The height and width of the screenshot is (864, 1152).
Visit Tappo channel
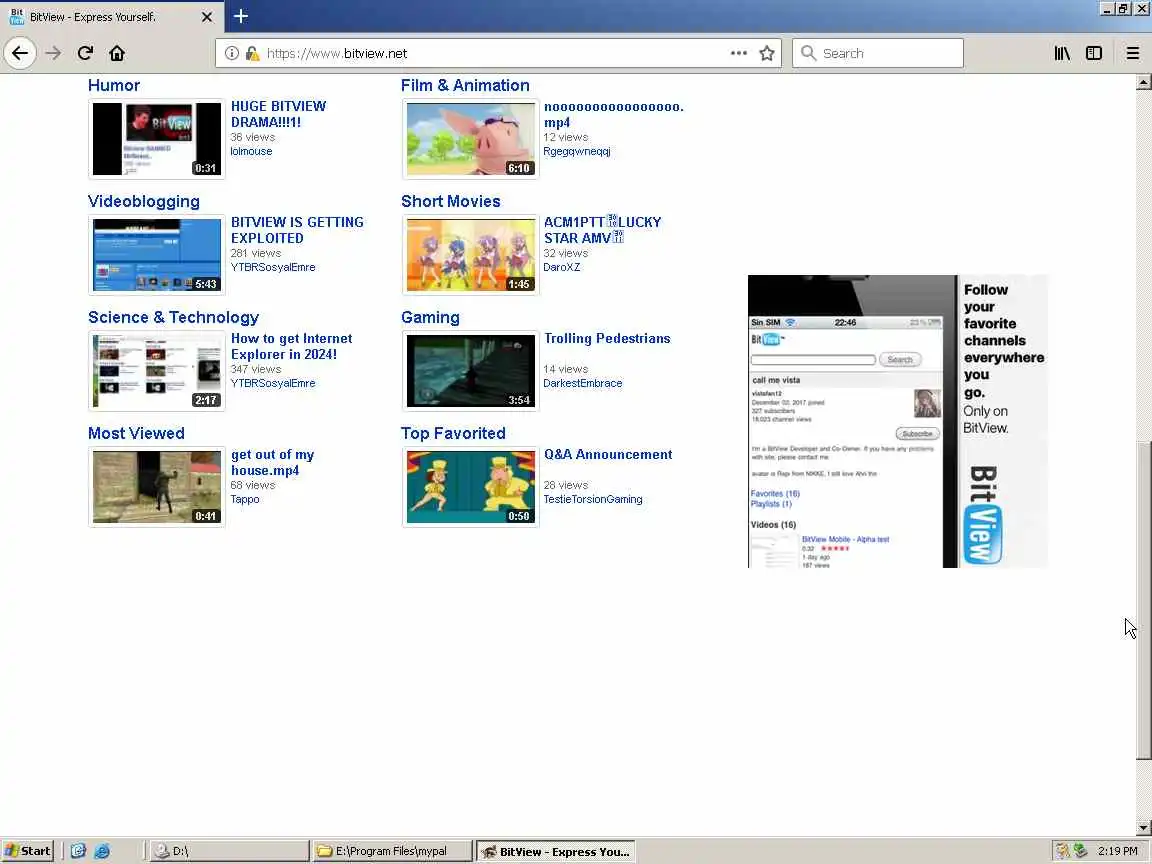pos(245,500)
